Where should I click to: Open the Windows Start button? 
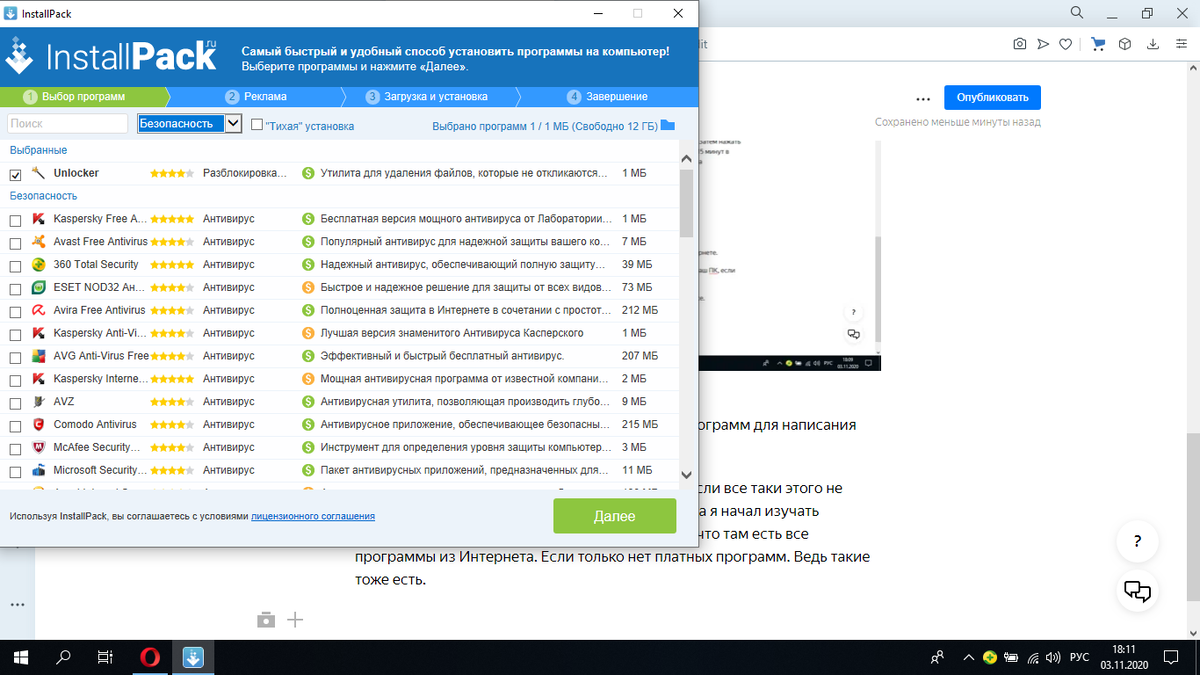point(20,657)
